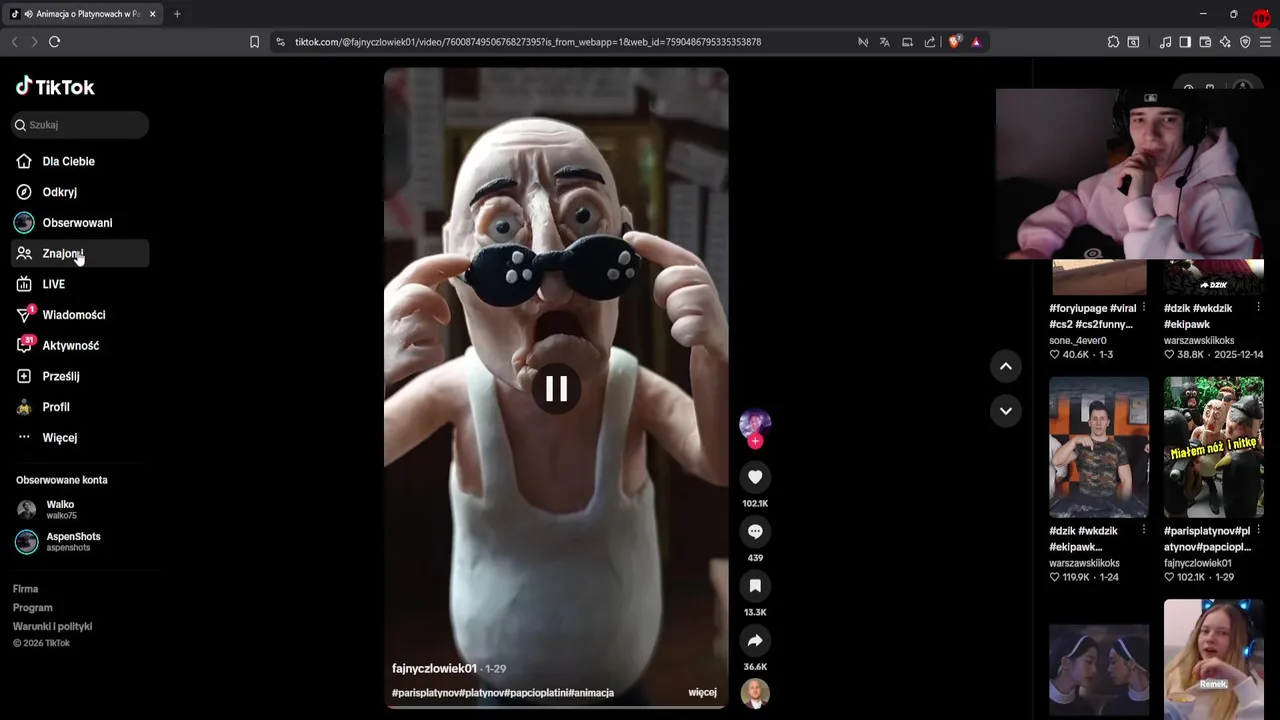The image size is (1280, 720).
Task: Click the browser forward arrow
Action: point(34,42)
